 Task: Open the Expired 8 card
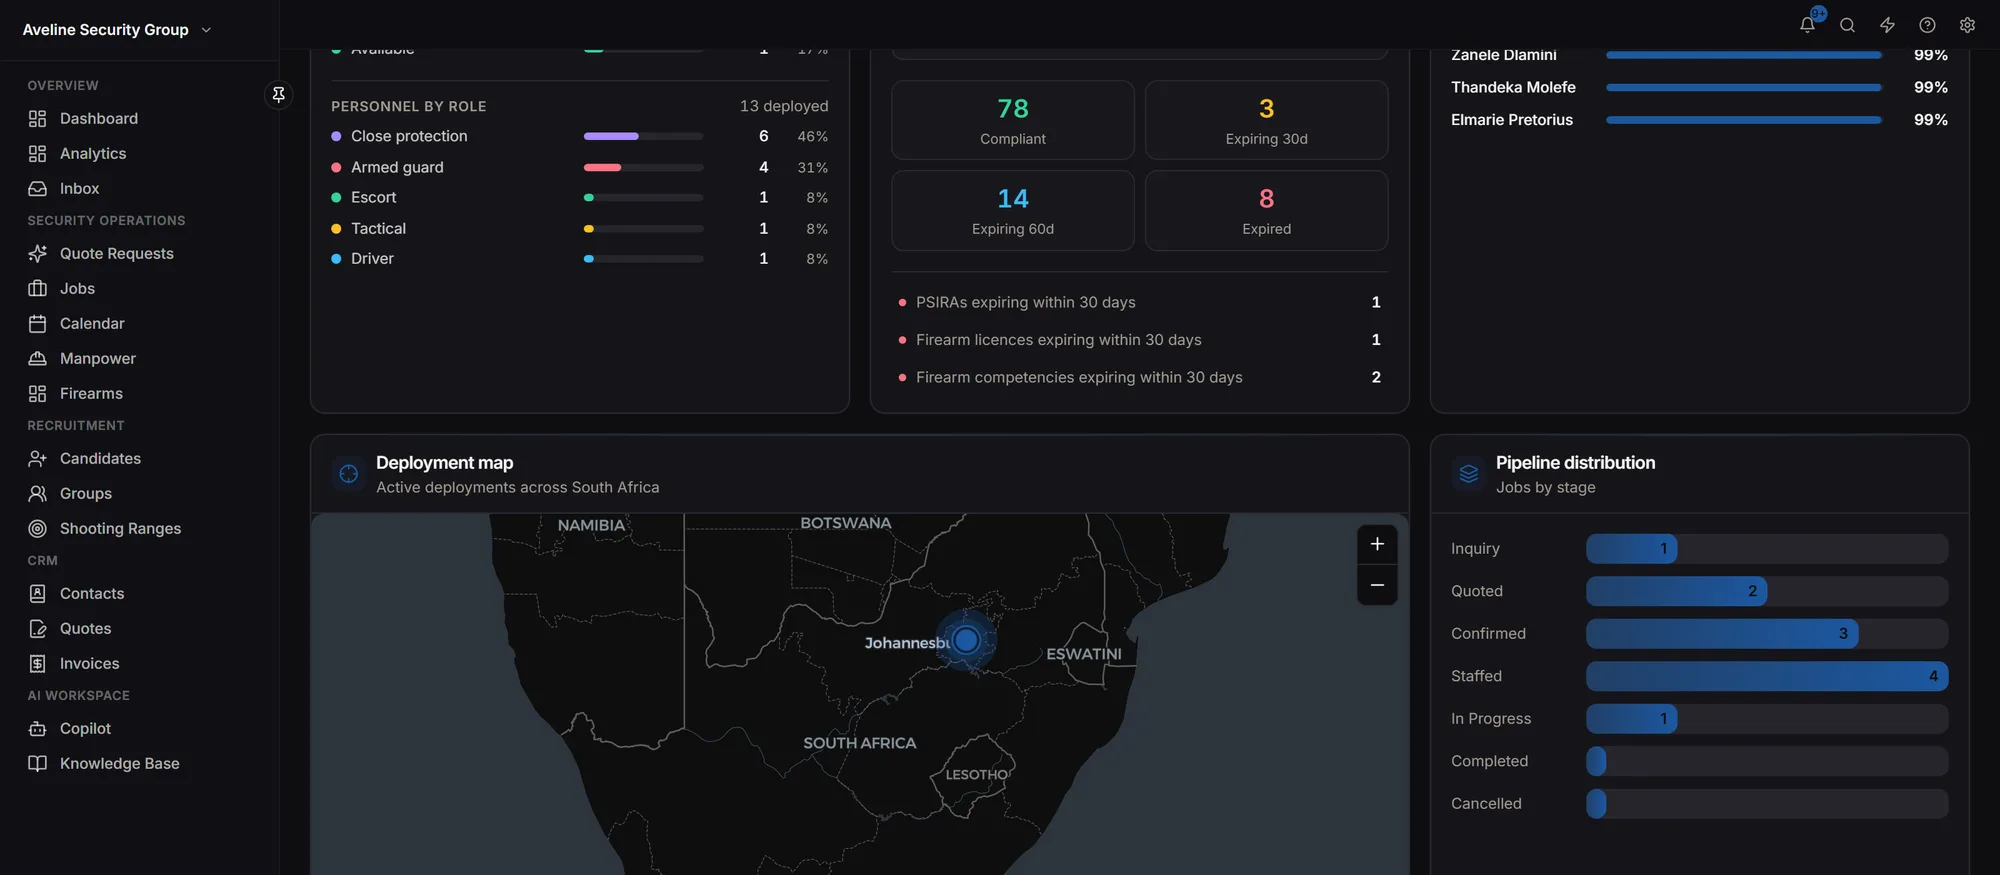[x=1267, y=210]
